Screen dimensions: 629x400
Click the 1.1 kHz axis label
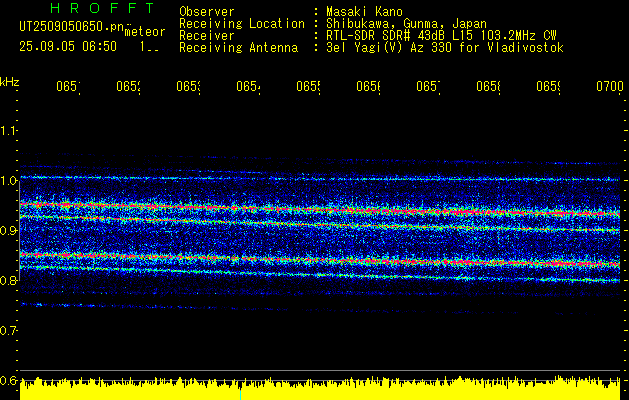[8, 131]
